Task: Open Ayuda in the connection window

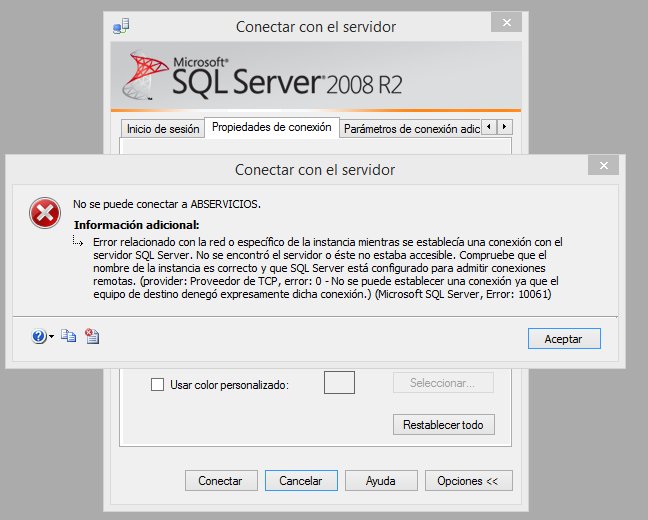Action: [x=381, y=480]
